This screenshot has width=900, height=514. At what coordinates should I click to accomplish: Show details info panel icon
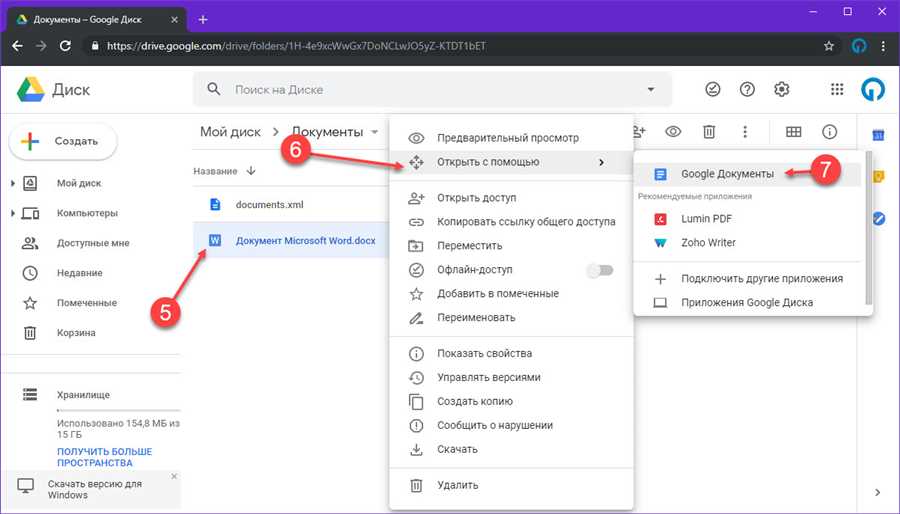click(829, 132)
